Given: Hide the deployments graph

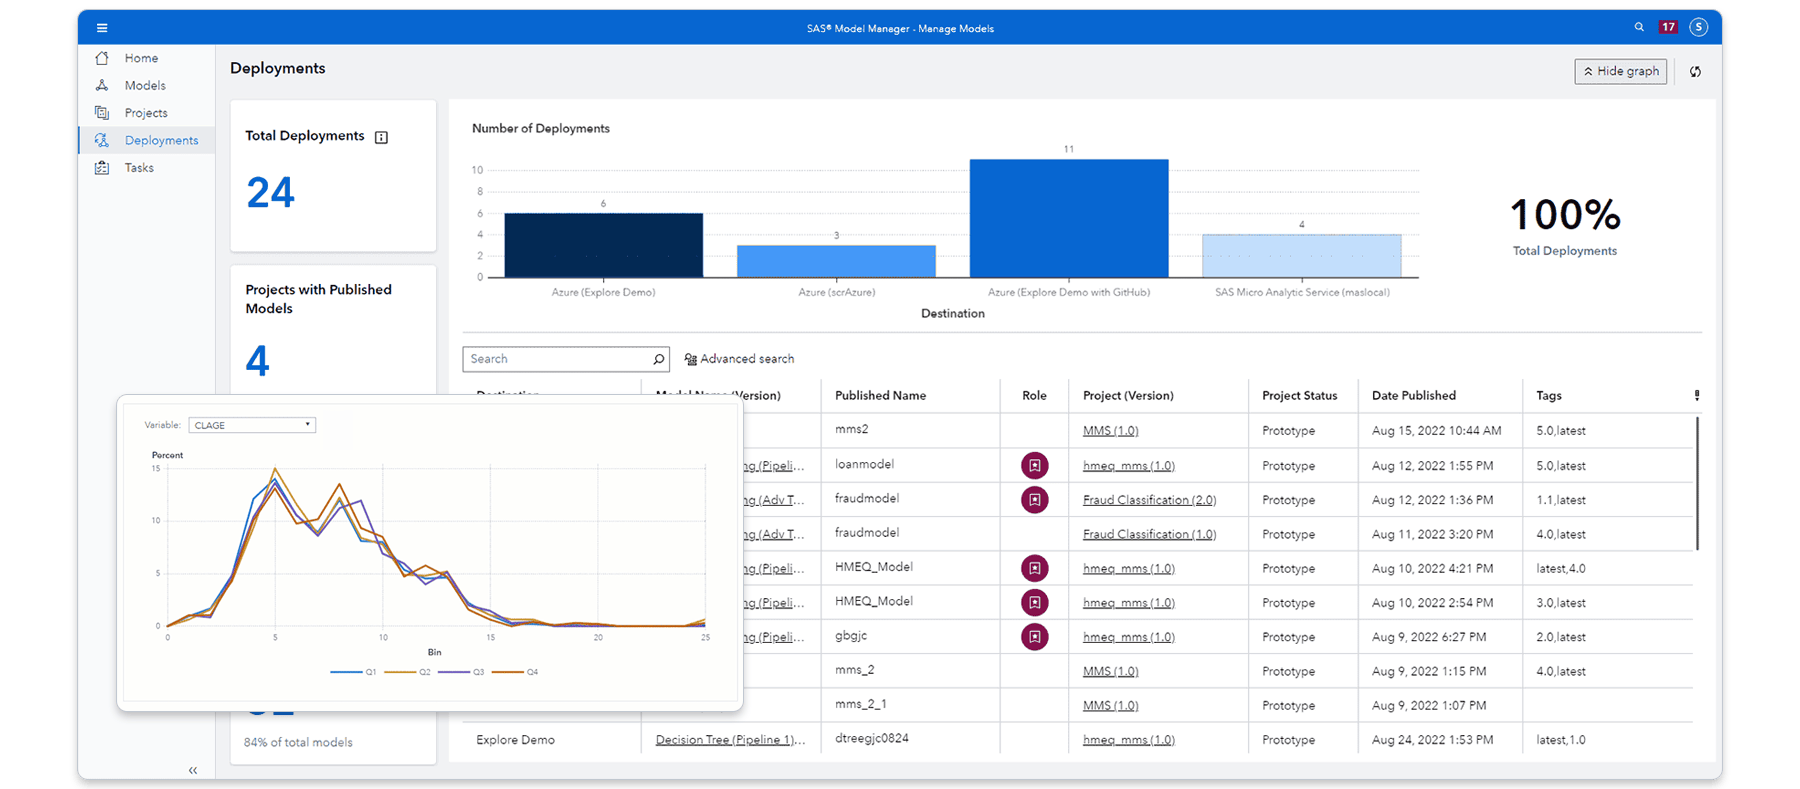Looking at the screenshot, I should point(1620,71).
